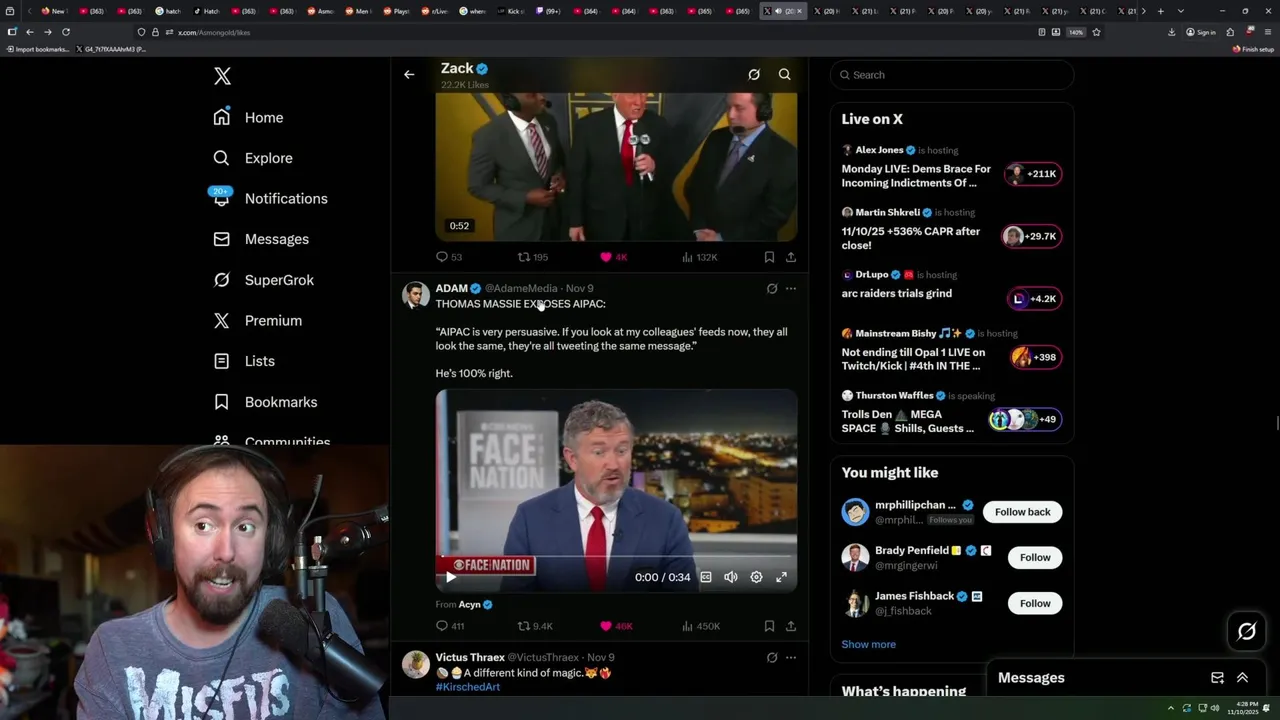The image size is (1280, 720).
Task: Share the ADAM post
Action: [x=791, y=626]
